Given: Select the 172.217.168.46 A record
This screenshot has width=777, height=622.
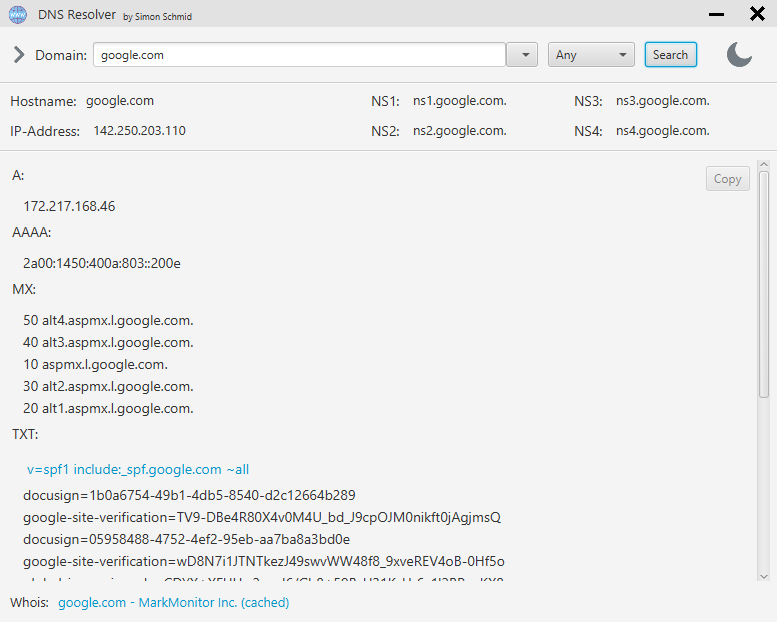Looking at the screenshot, I should pyautogui.click(x=69, y=206).
